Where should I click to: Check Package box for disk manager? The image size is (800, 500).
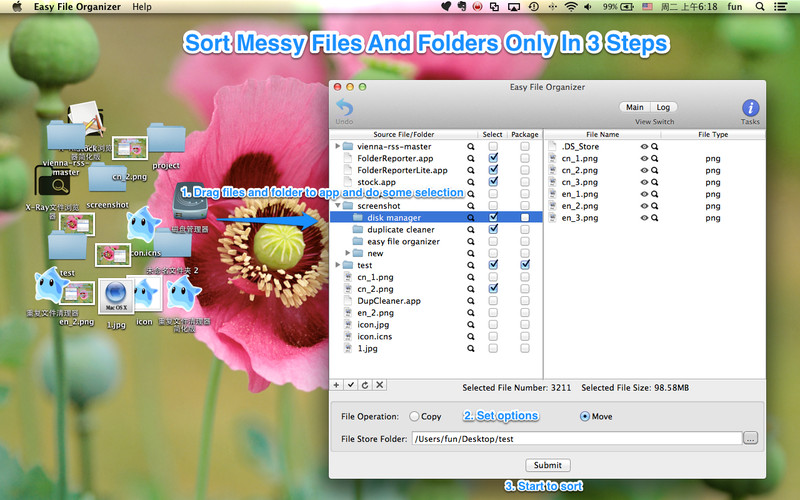point(525,217)
